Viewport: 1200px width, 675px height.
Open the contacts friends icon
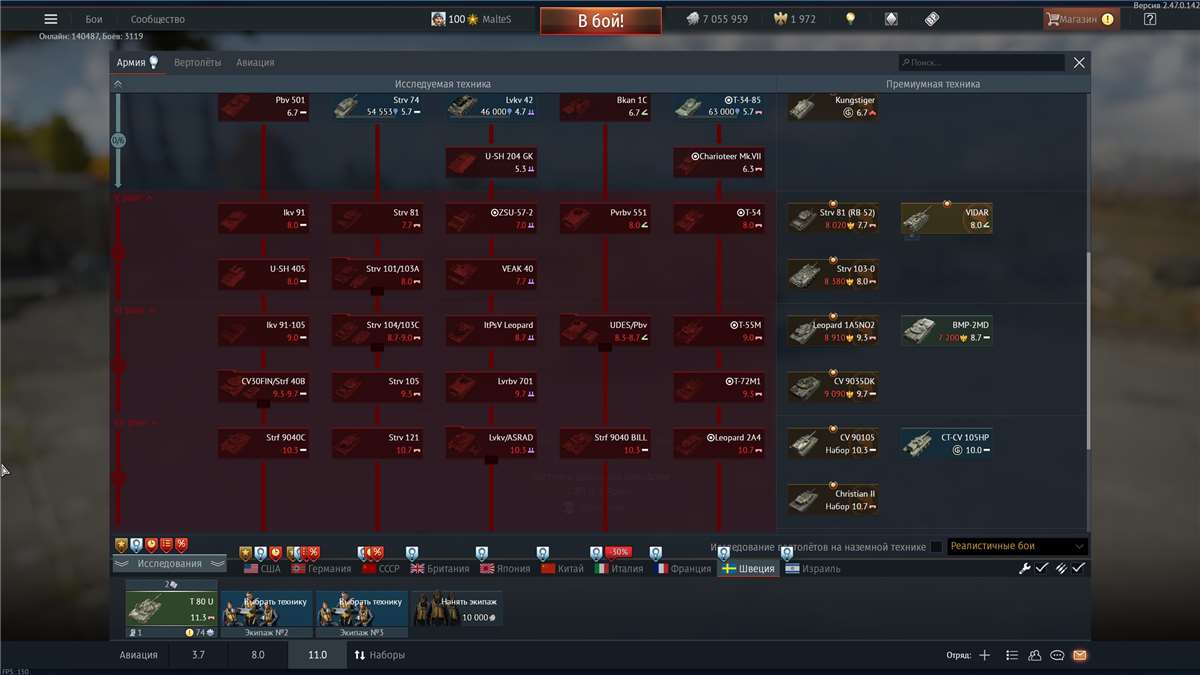click(x=1035, y=655)
